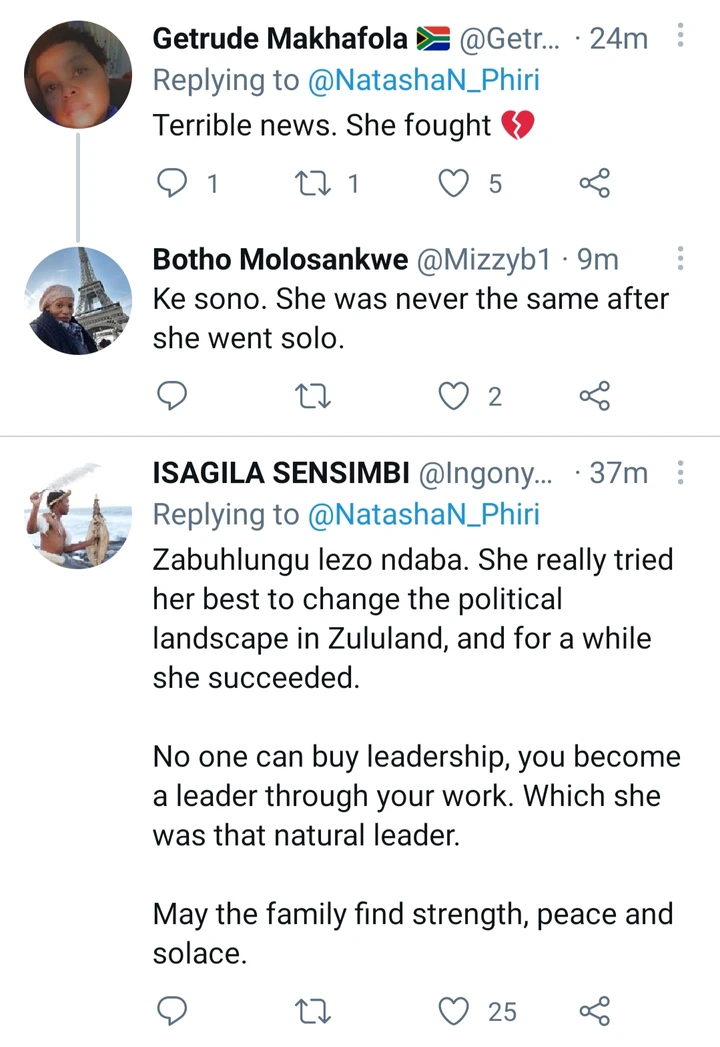This screenshot has height=1047, width=720.
Task: Reply to ISAGILA SENSIMBI's tweet
Action: click(172, 1011)
